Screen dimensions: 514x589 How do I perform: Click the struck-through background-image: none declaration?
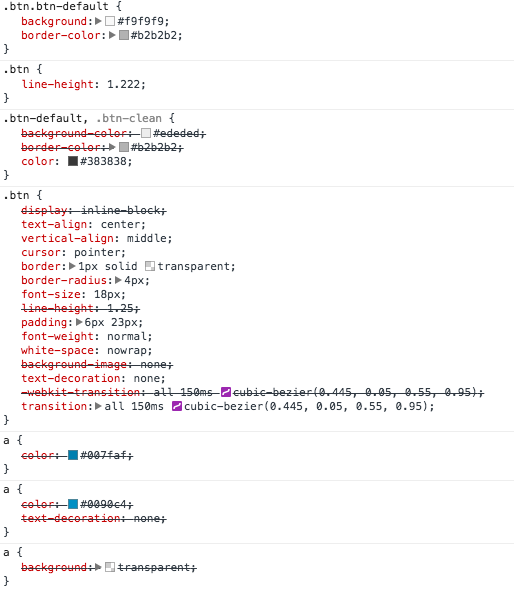pyautogui.click(x=97, y=364)
